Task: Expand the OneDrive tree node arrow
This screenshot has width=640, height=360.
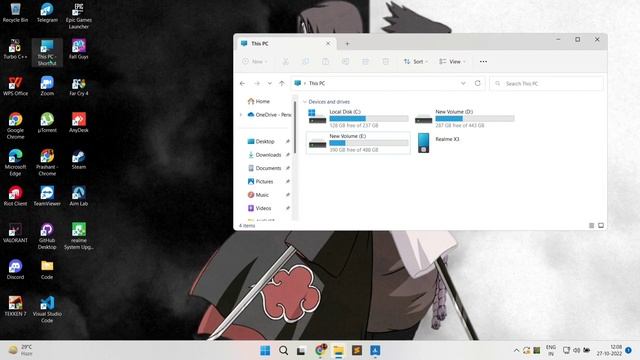Action: (241, 115)
